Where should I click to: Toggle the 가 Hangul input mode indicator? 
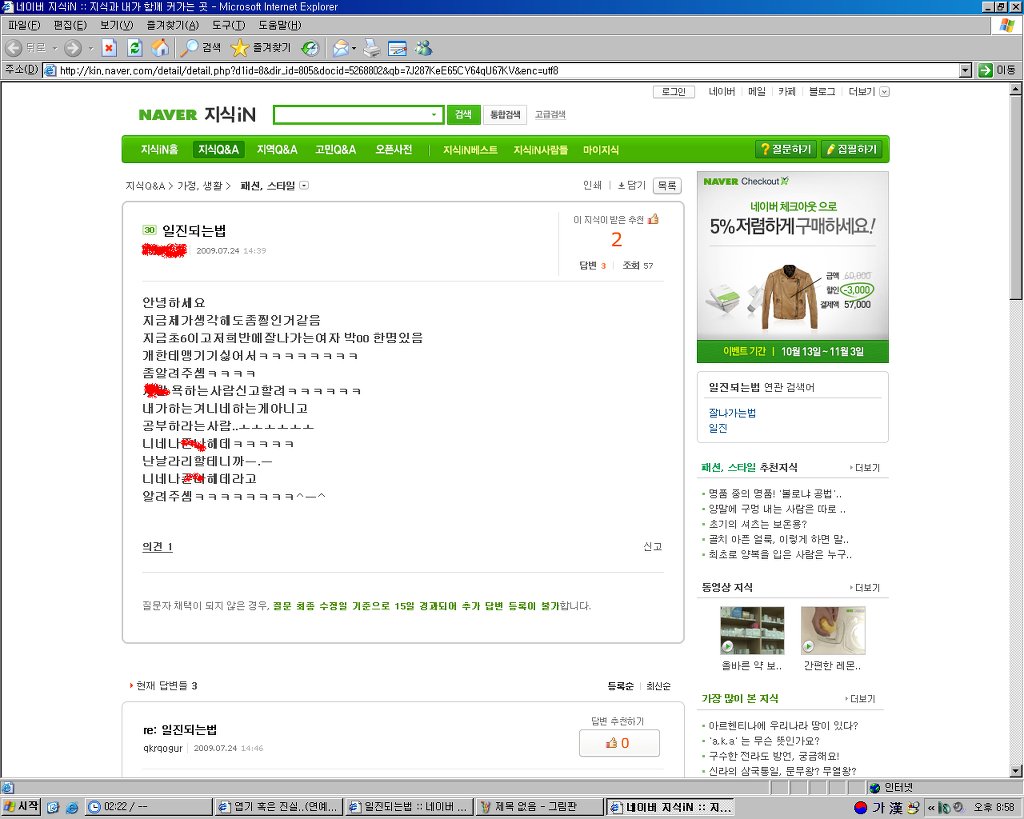(x=878, y=807)
